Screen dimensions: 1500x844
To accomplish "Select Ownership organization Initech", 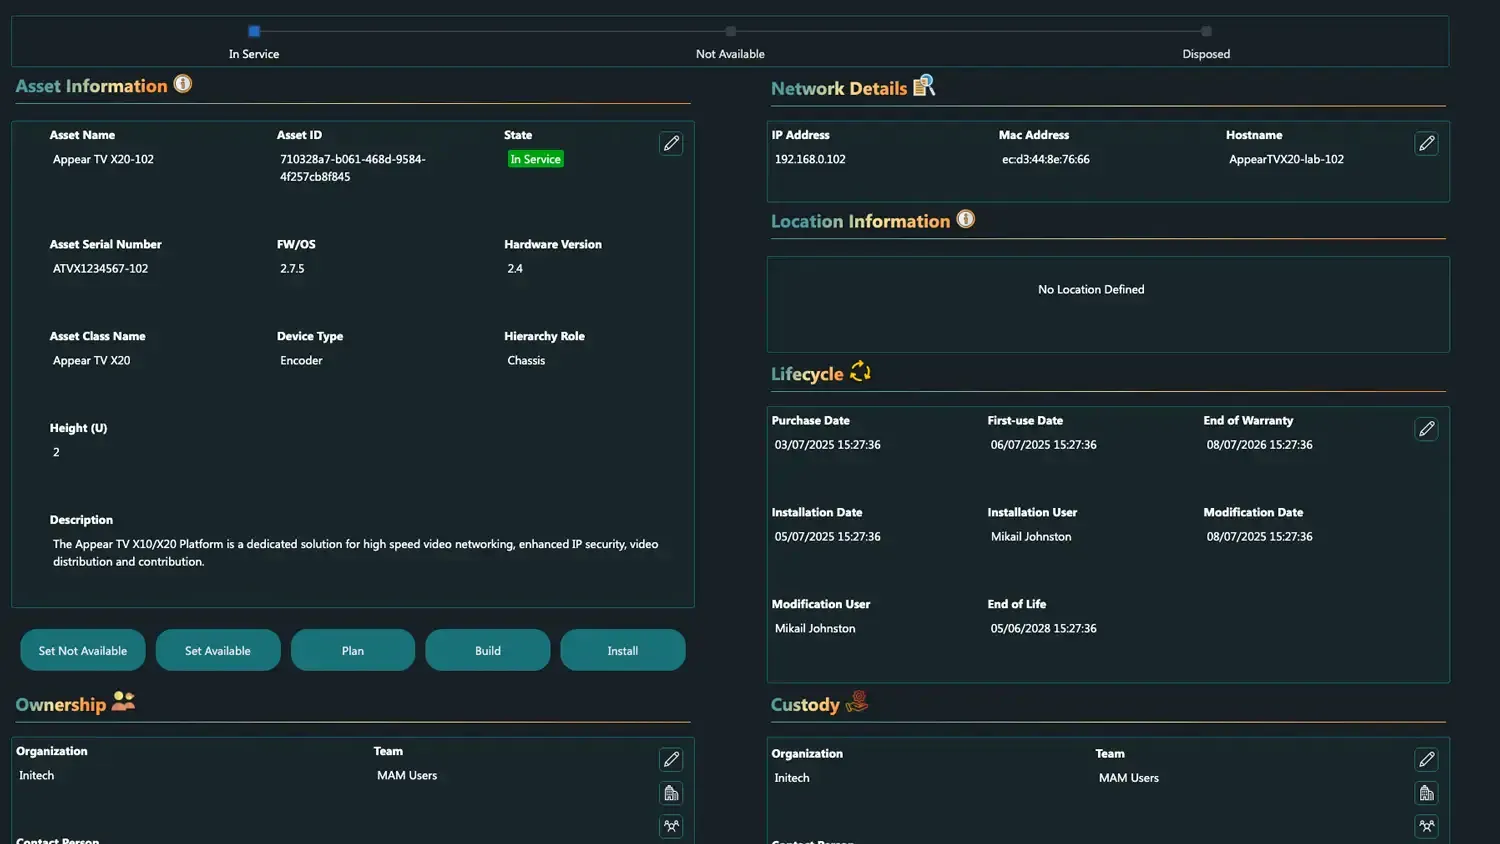I will [36, 775].
